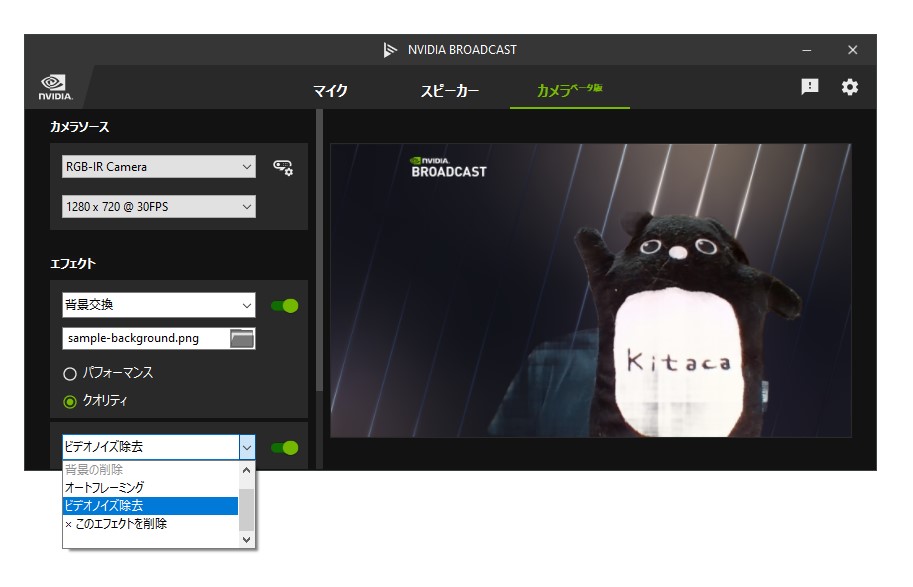Disable the 背景交換 effect toggle
Viewport: 913px width, 587px height.
(285, 305)
